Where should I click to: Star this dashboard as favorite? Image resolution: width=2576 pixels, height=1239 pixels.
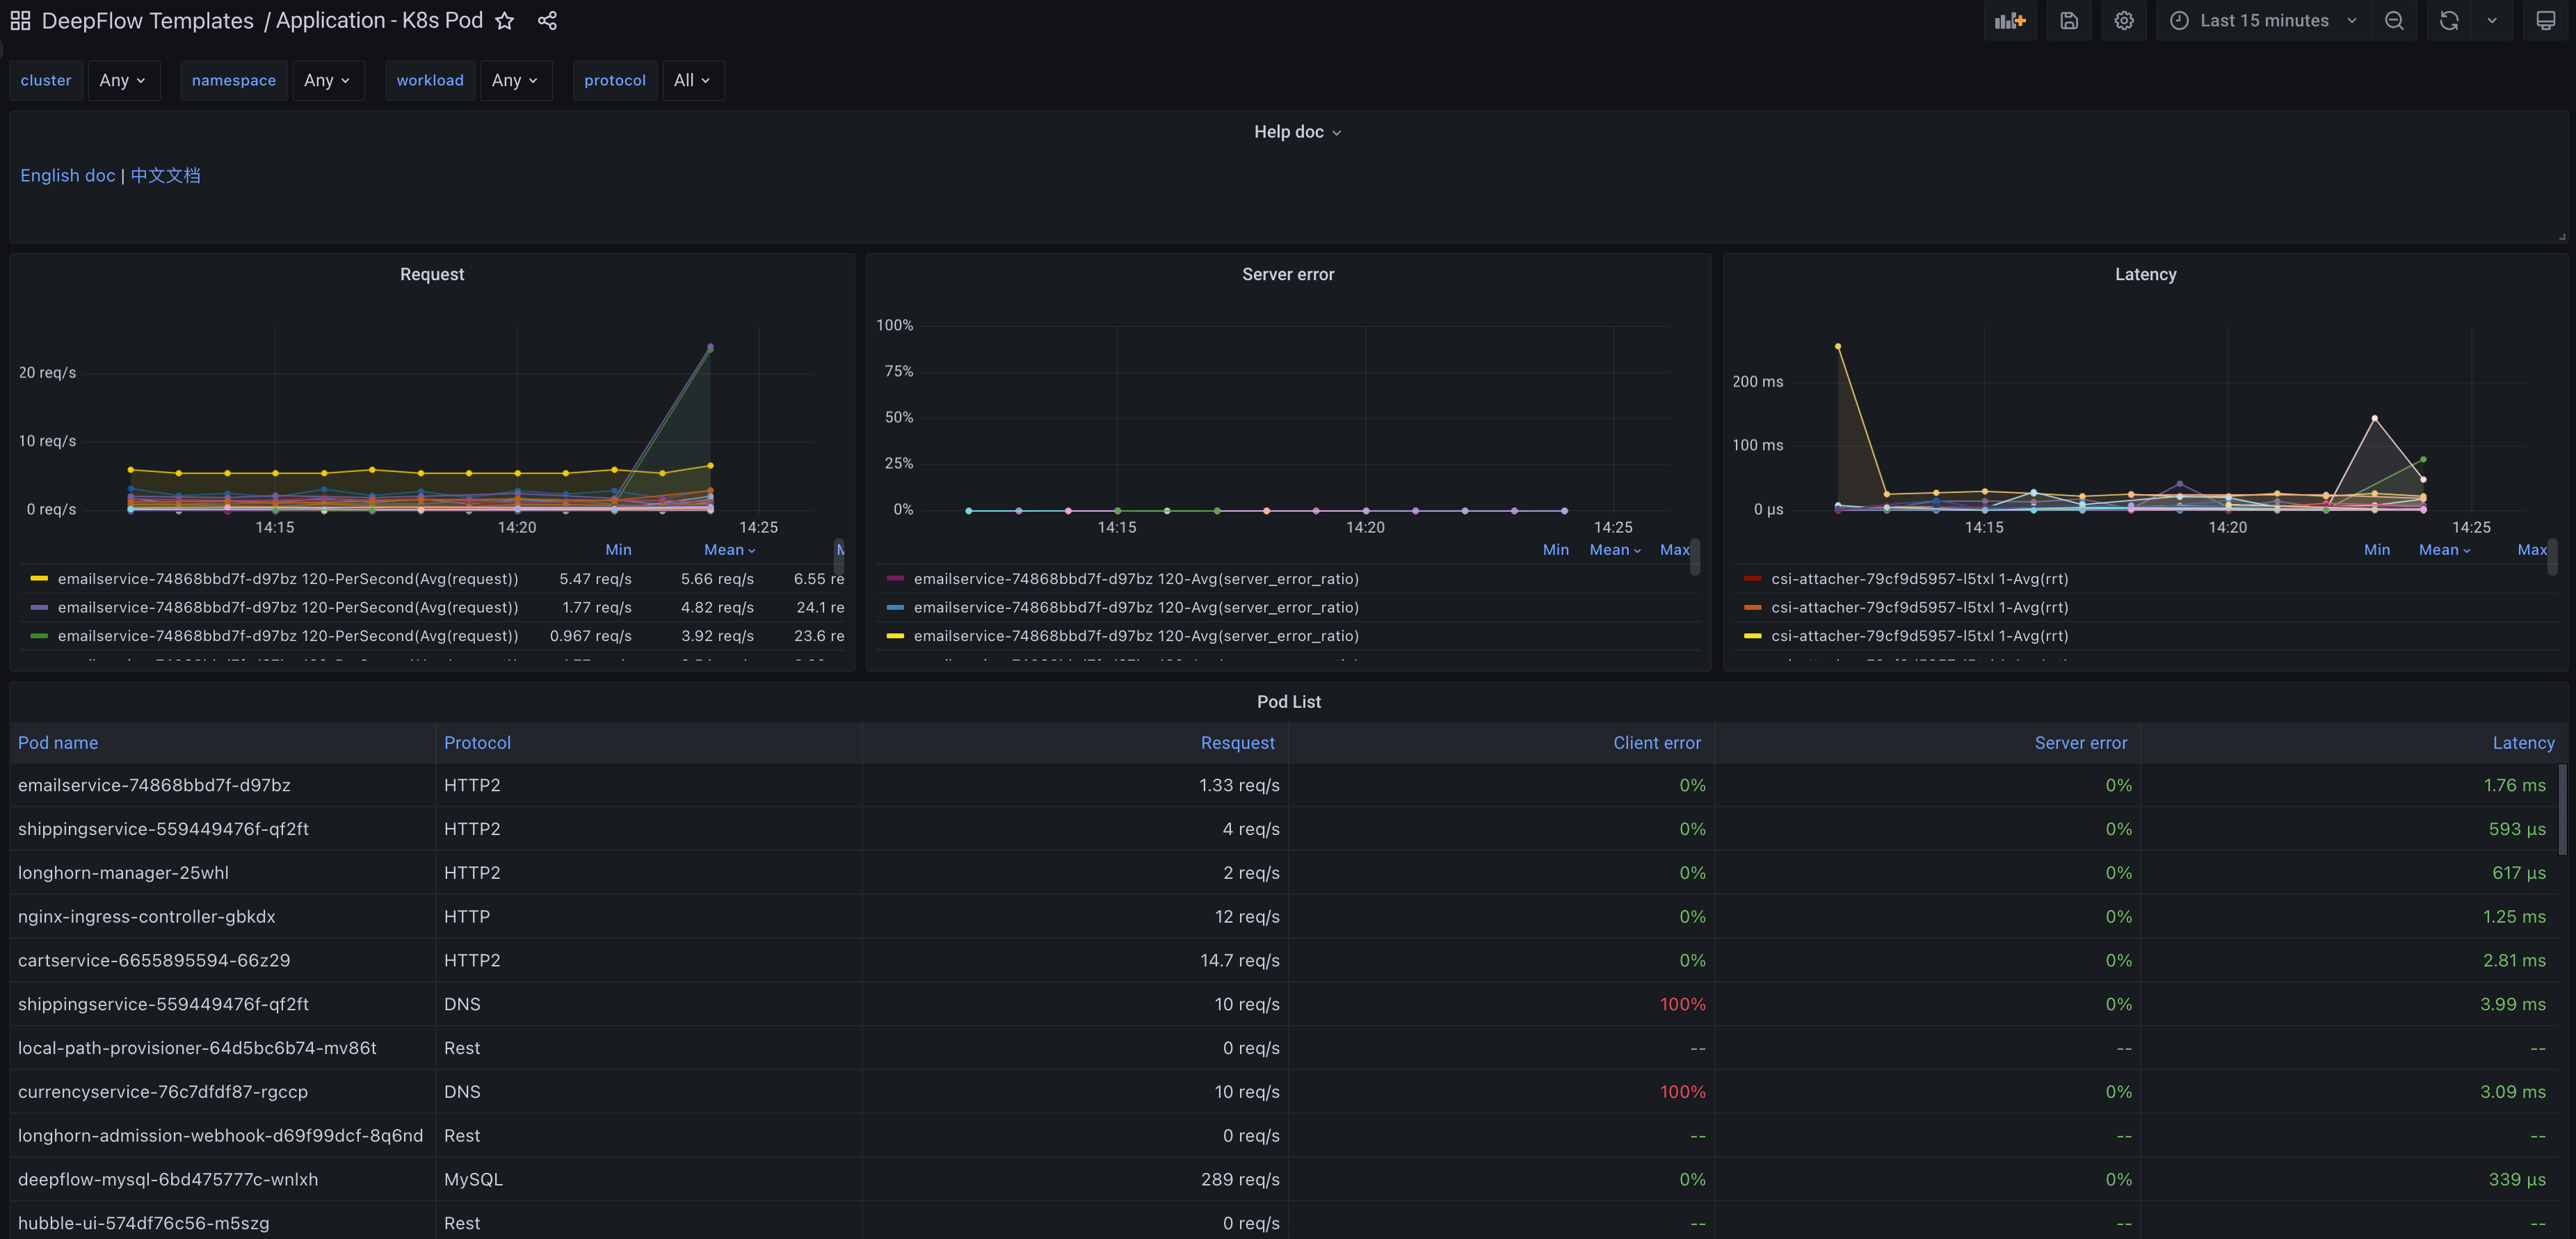505,21
